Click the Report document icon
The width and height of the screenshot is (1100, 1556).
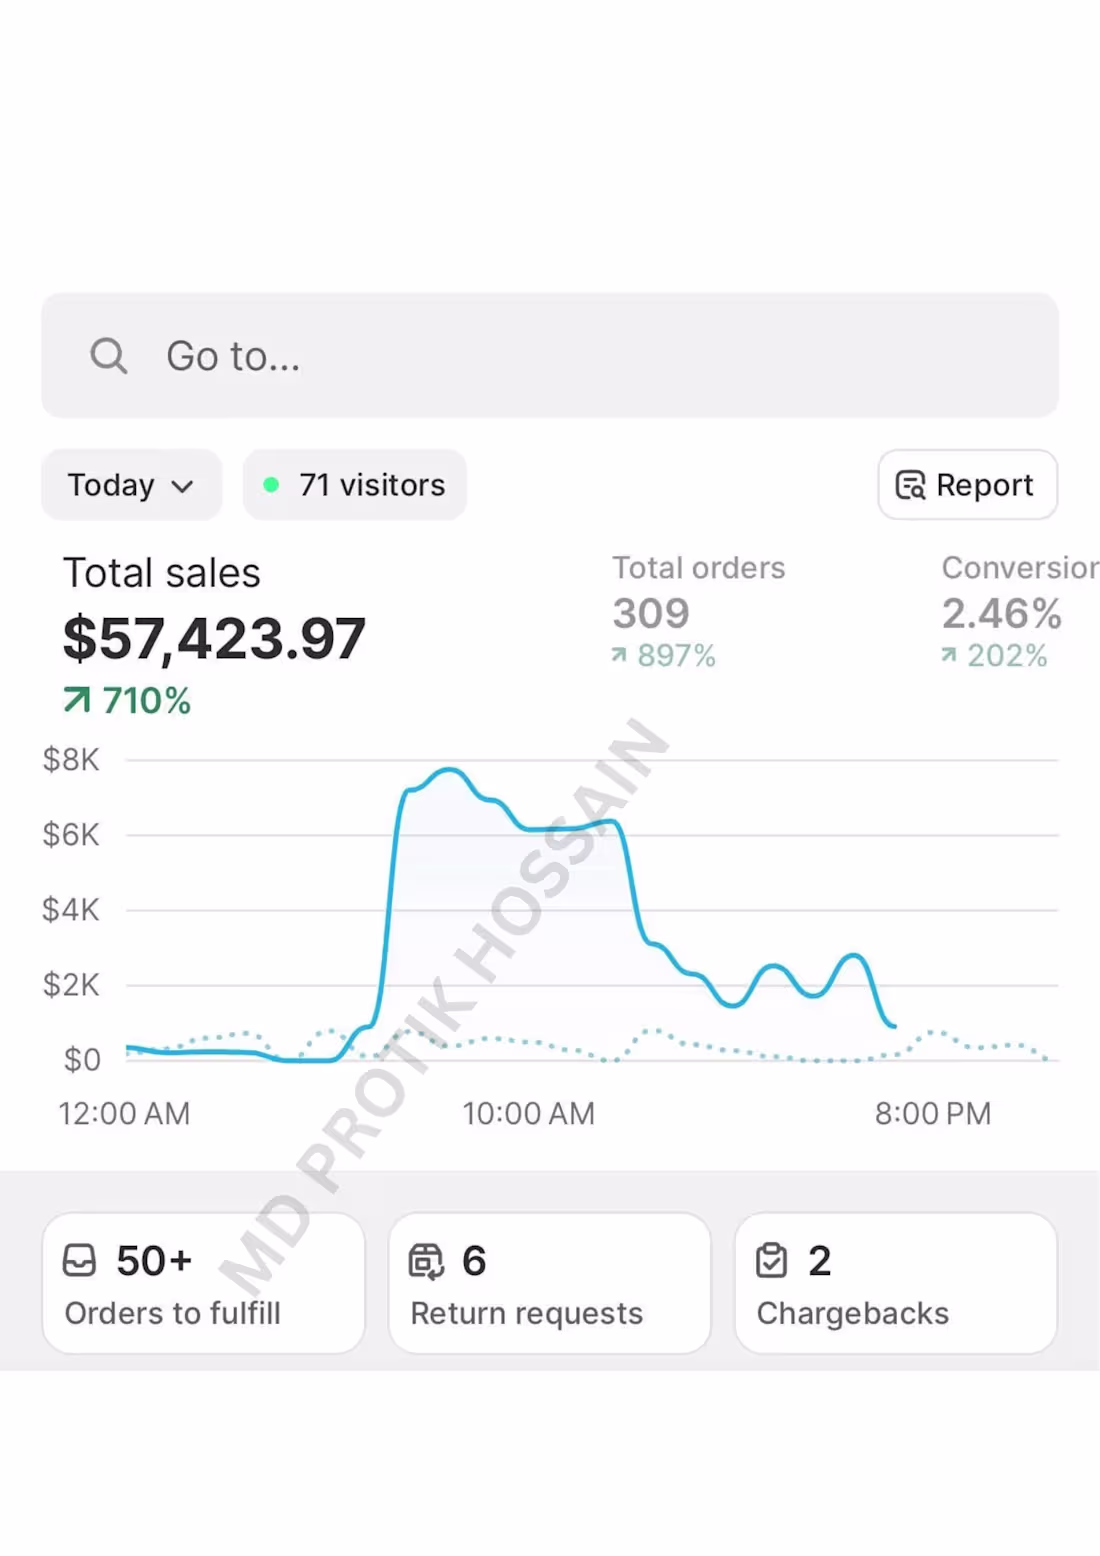coord(910,485)
